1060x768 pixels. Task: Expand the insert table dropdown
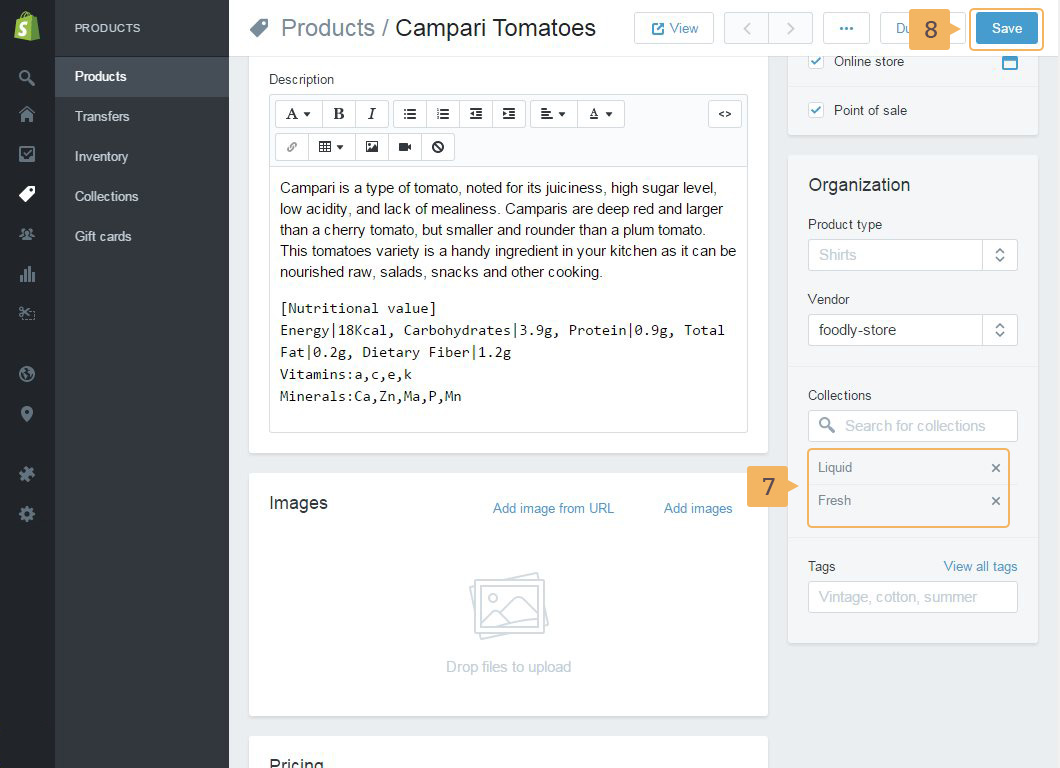(x=331, y=147)
